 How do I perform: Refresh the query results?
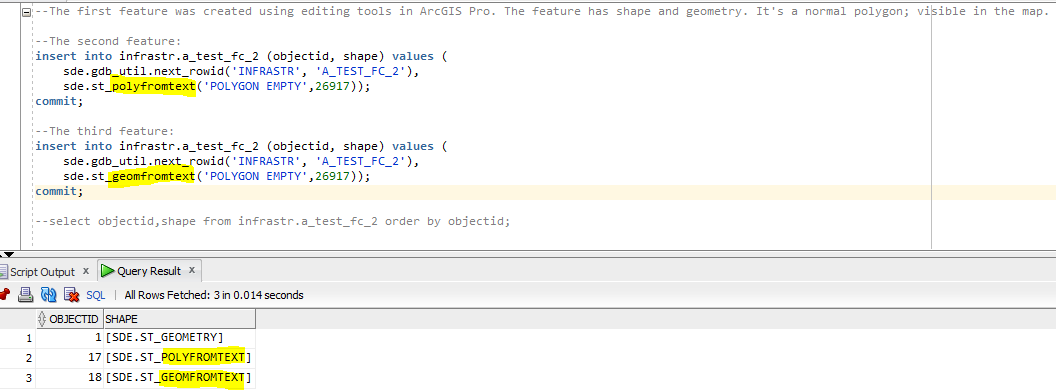[48, 294]
